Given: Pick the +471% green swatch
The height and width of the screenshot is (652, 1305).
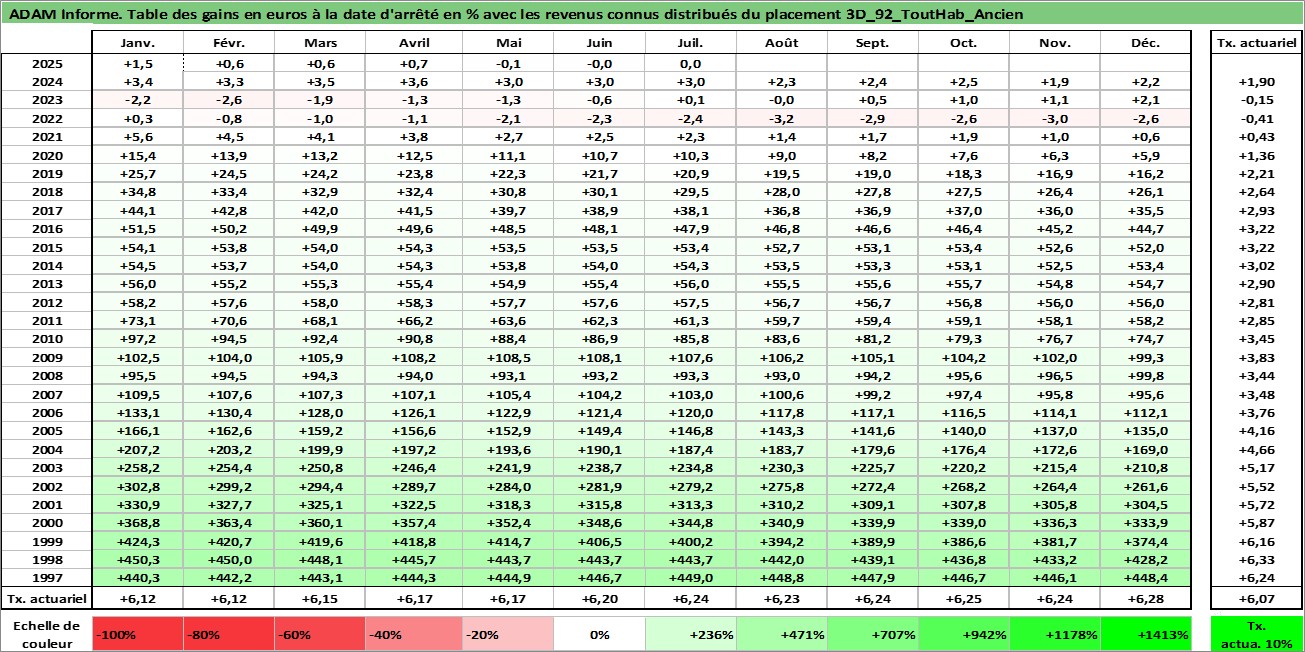Looking at the screenshot, I should coord(782,634).
